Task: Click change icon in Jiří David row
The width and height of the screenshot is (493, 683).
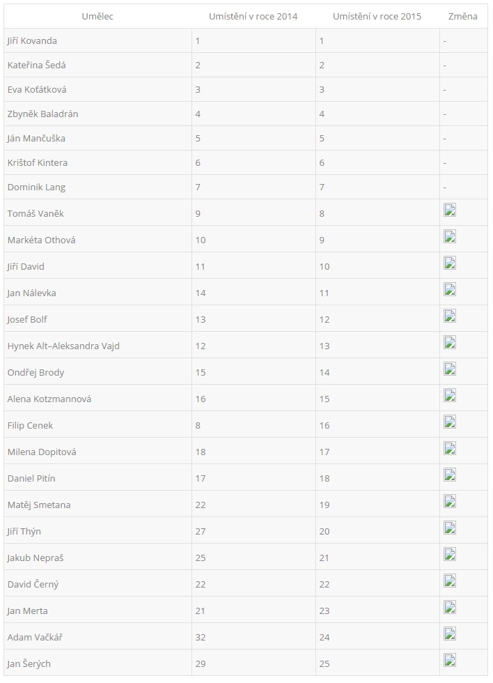Action: [449, 263]
